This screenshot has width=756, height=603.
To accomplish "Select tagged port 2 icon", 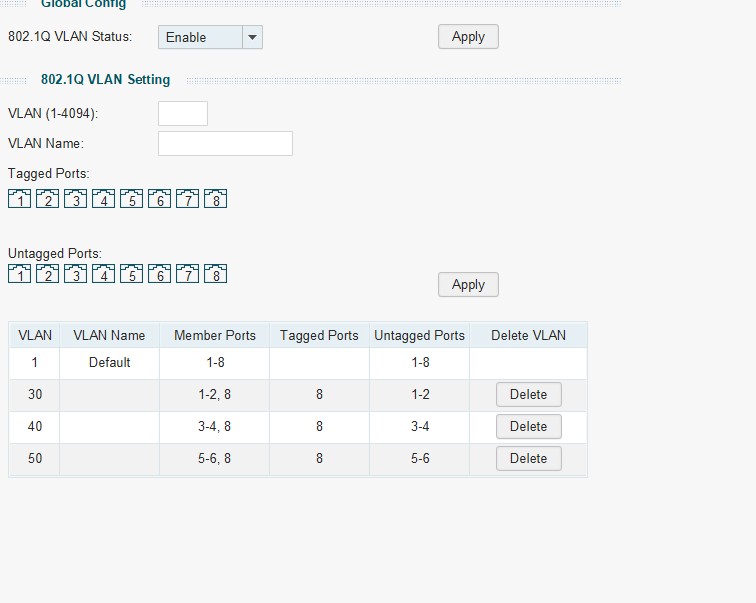I will tap(47, 199).
